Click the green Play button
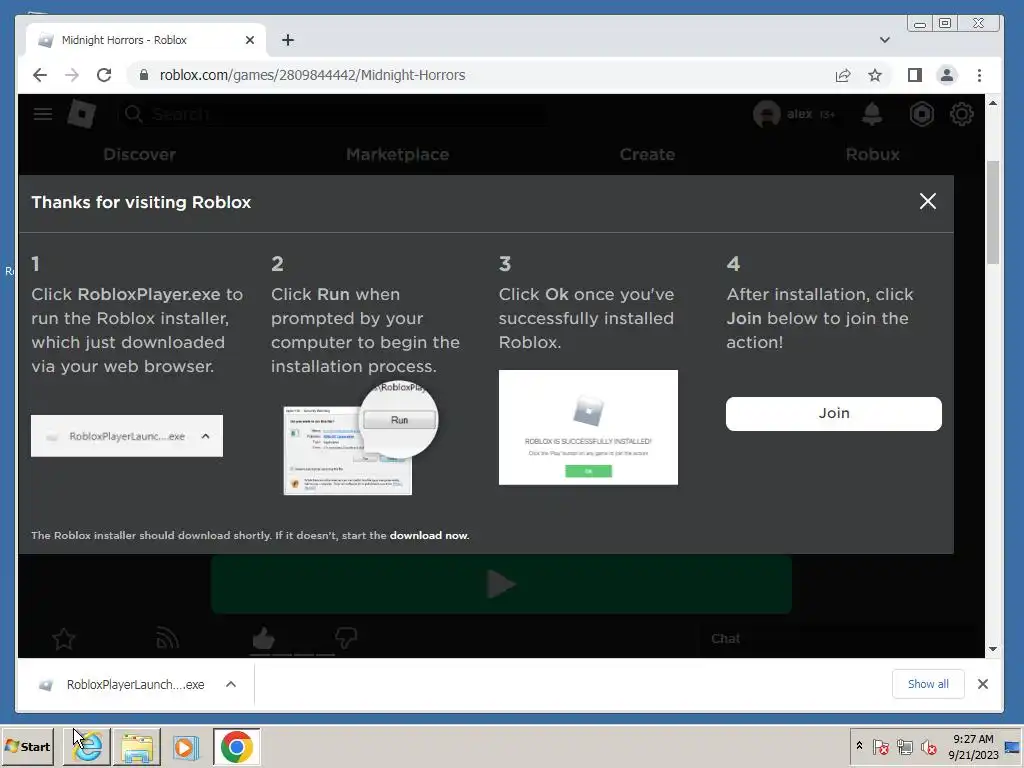This screenshot has height=768, width=1024. (502, 584)
